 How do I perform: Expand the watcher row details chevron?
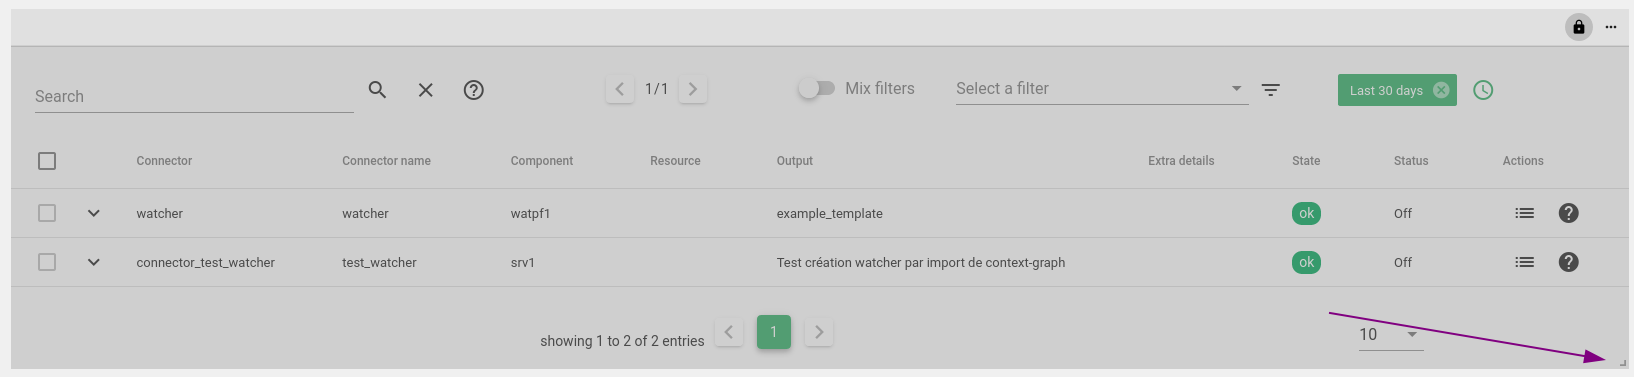pyautogui.click(x=94, y=213)
